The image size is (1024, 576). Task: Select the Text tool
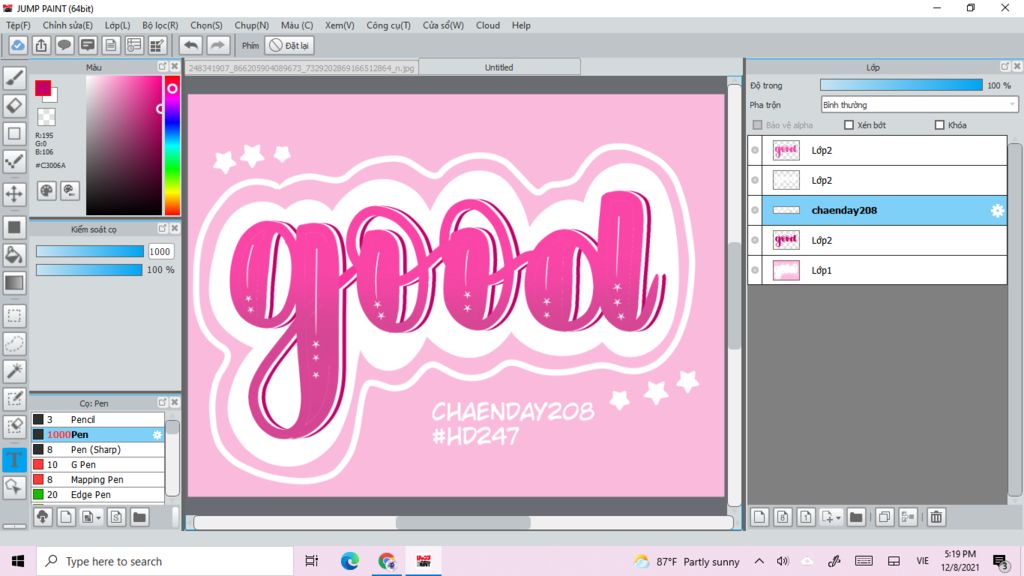tap(14, 459)
